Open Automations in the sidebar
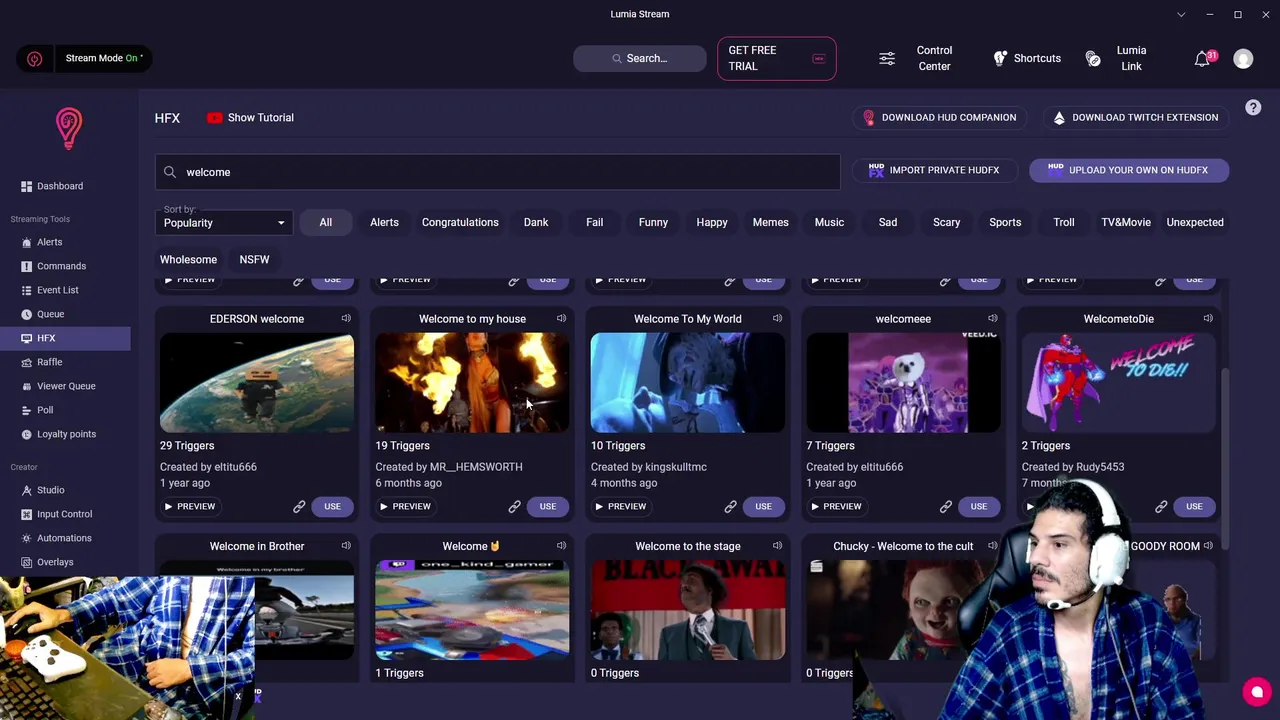This screenshot has height=720, width=1280. [65, 538]
